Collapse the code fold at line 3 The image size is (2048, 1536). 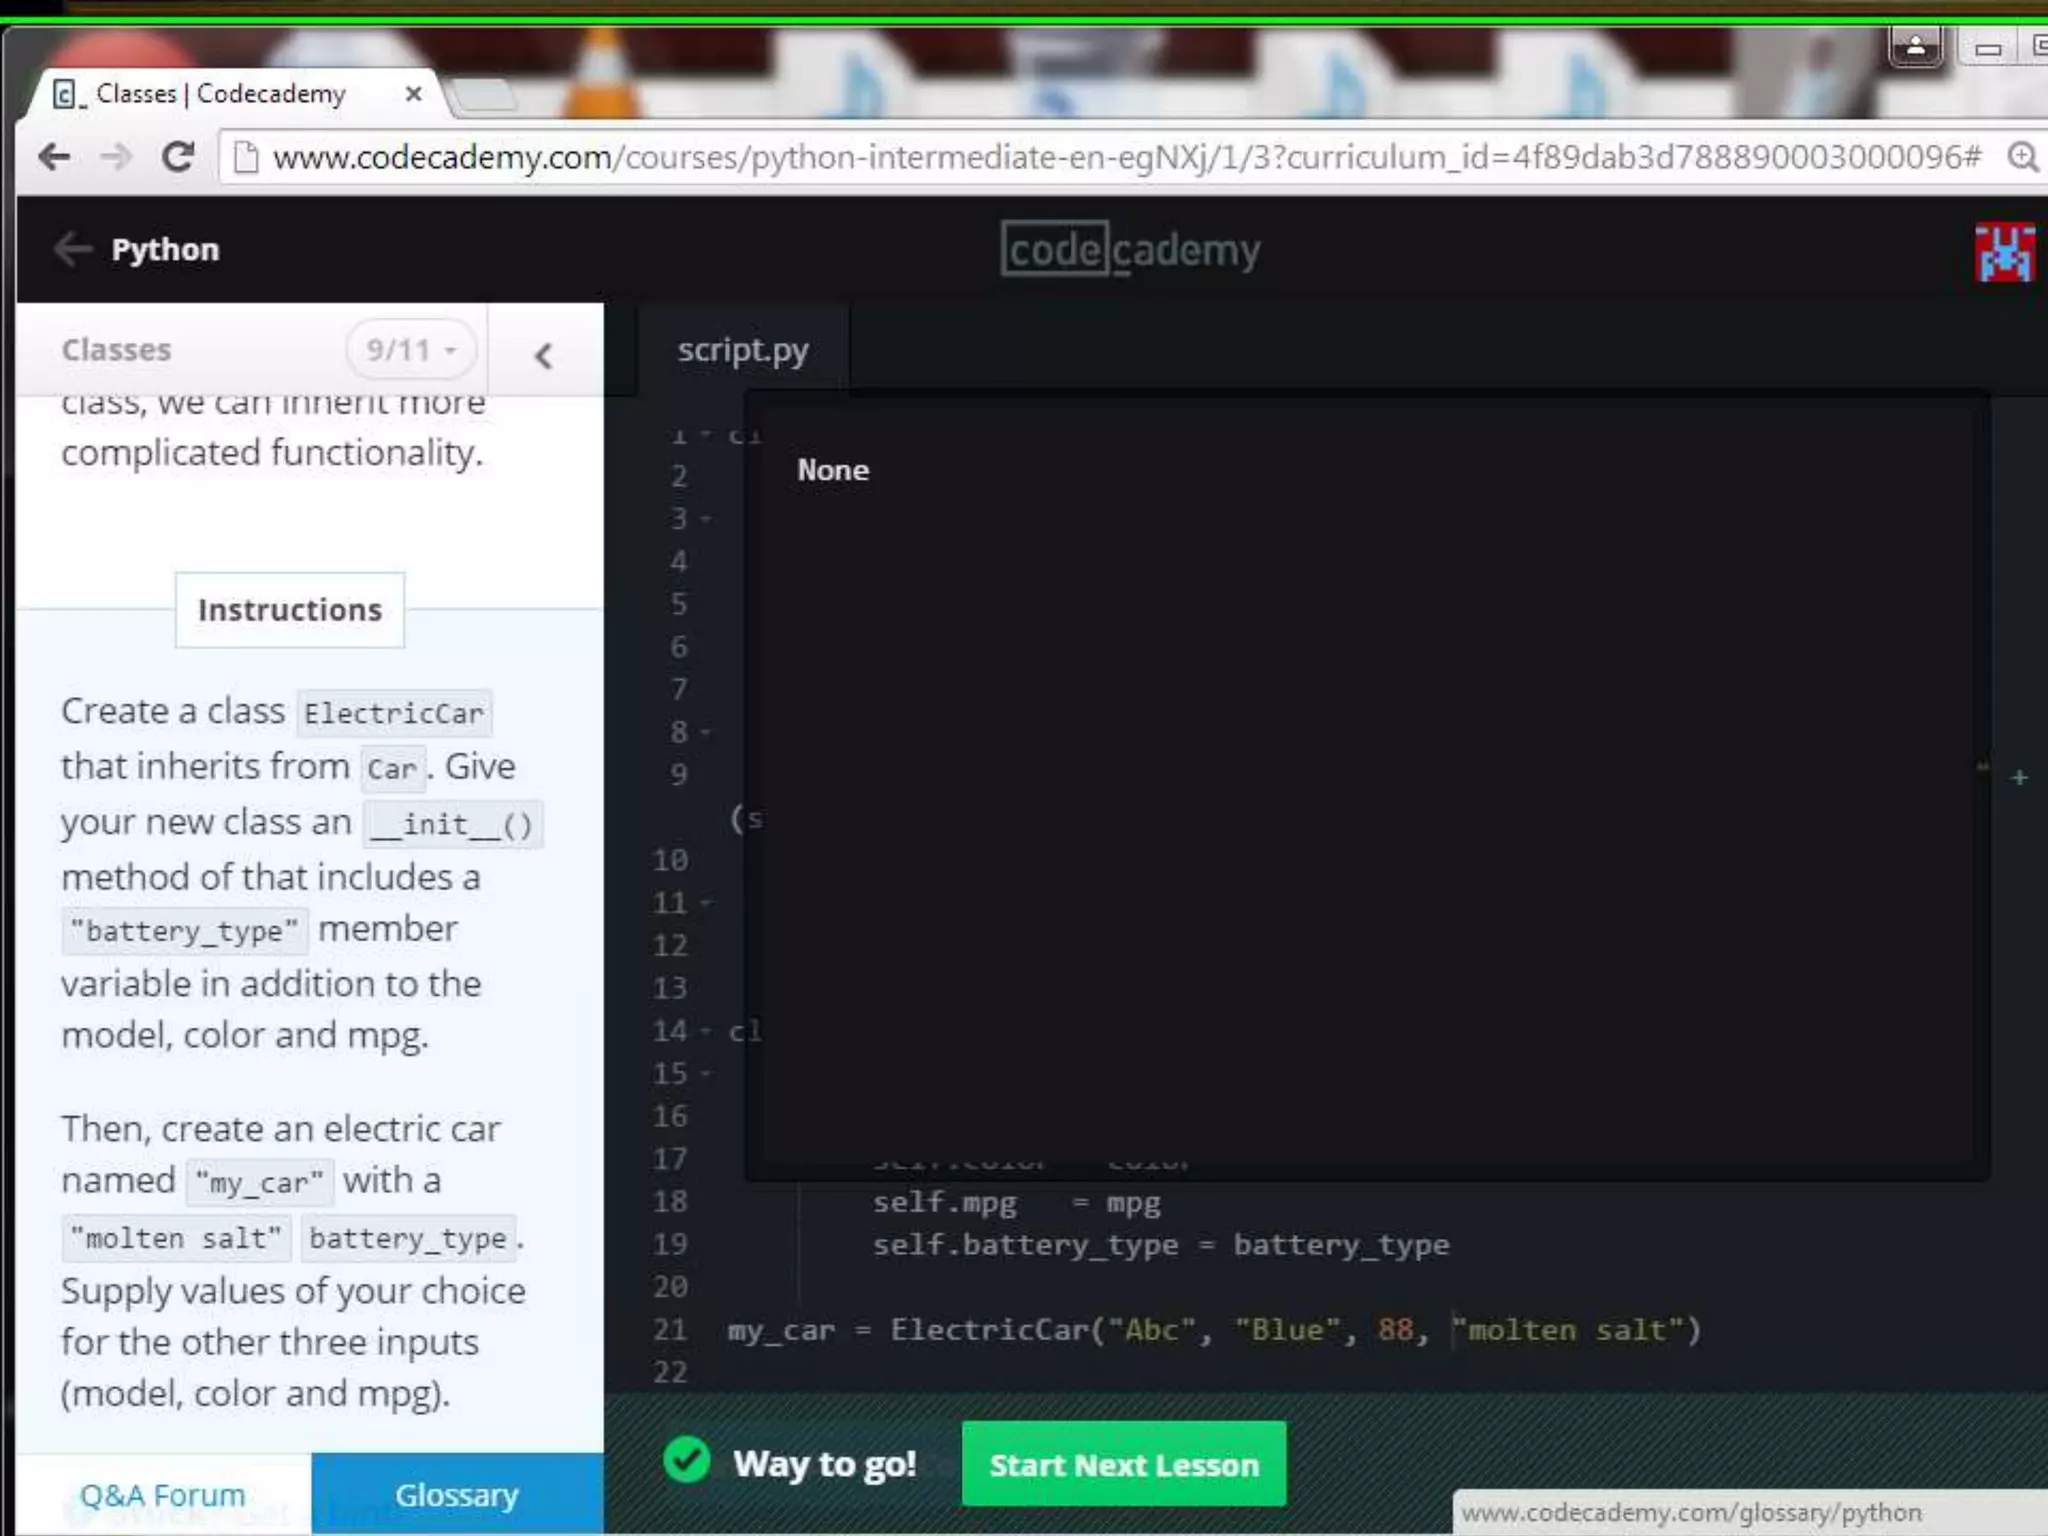[x=706, y=519]
